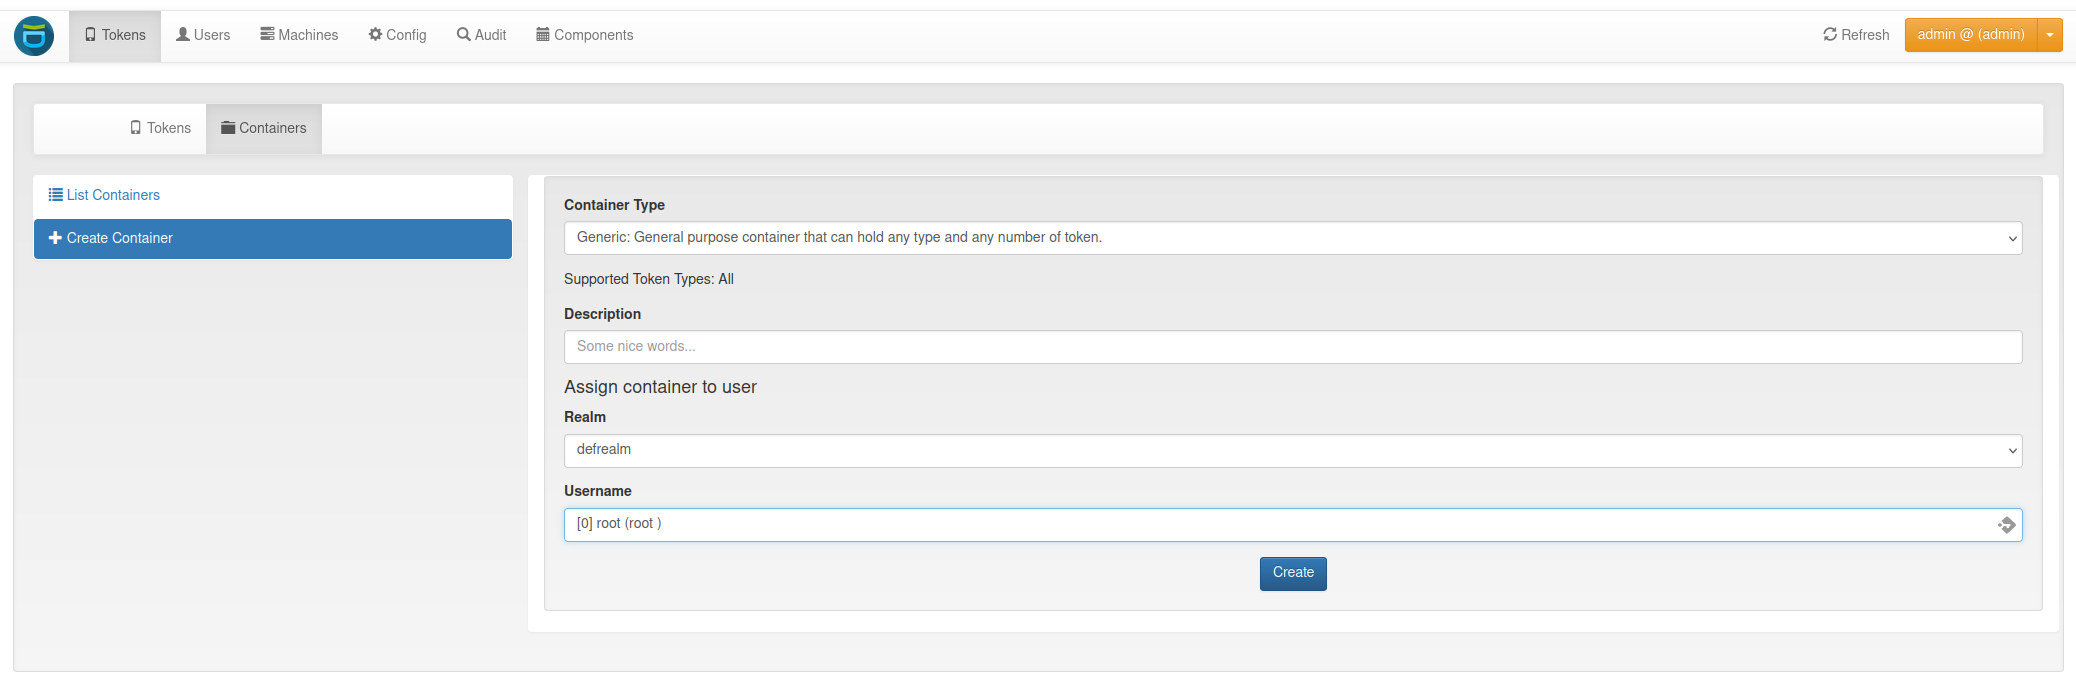This screenshot has width=2076, height=682.
Task: Click the autofill icon in Username field
Action: click(2006, 525)
